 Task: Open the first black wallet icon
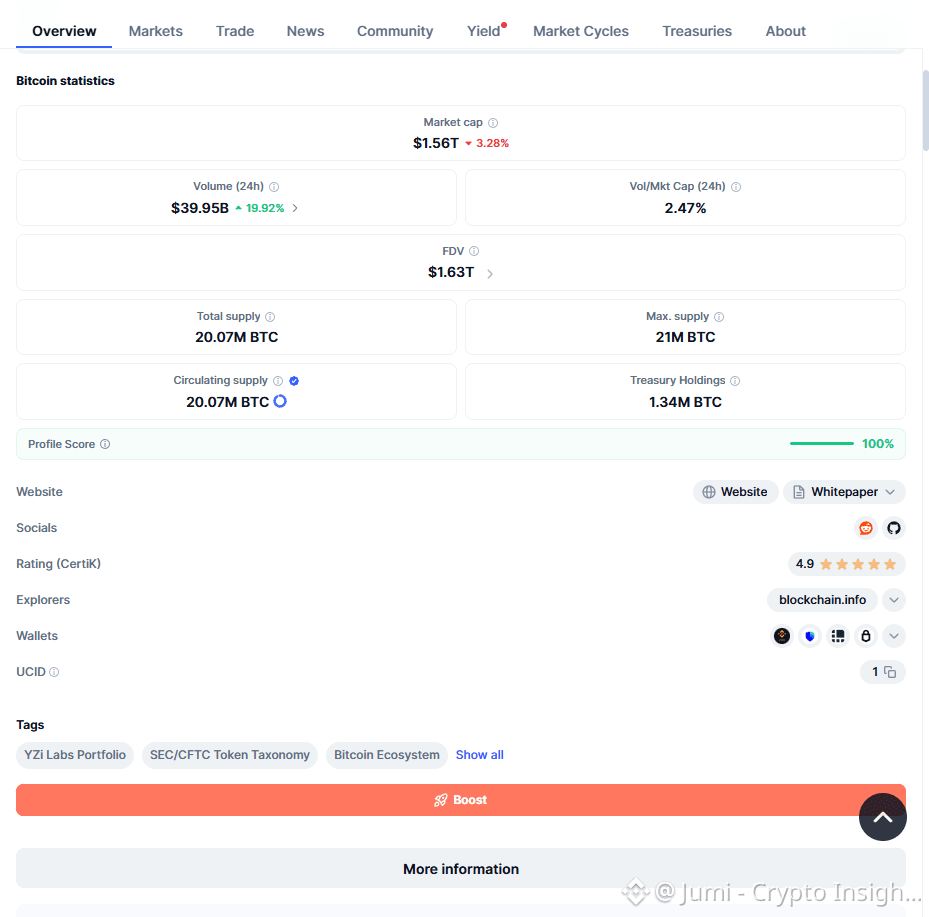782,636
